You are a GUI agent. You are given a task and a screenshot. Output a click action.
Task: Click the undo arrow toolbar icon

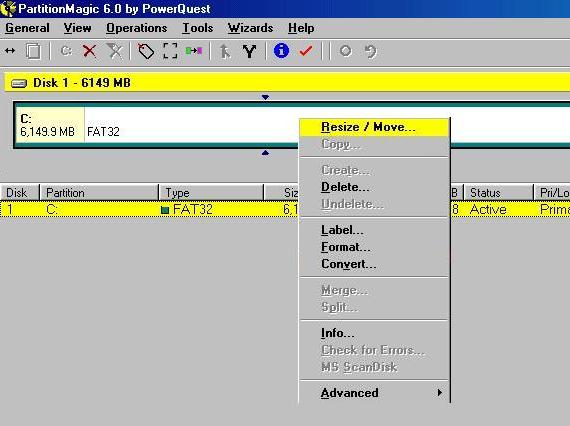pyautogui.click(x=370, y=51)
